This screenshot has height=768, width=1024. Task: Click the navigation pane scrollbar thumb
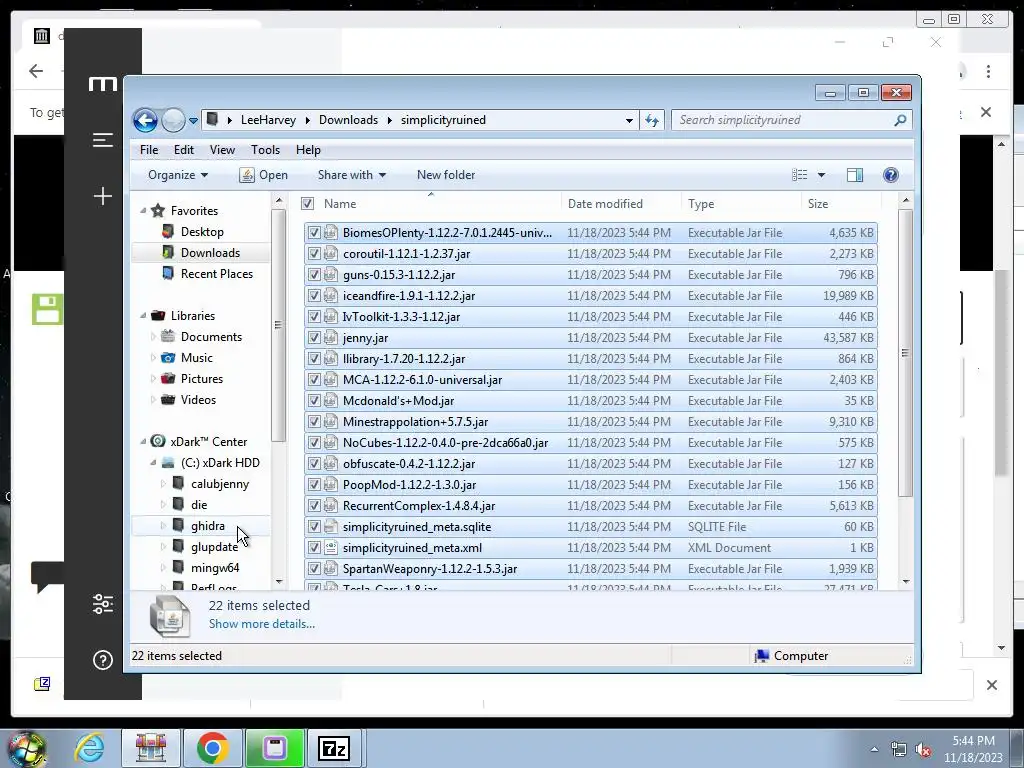(x=278, y=325)
